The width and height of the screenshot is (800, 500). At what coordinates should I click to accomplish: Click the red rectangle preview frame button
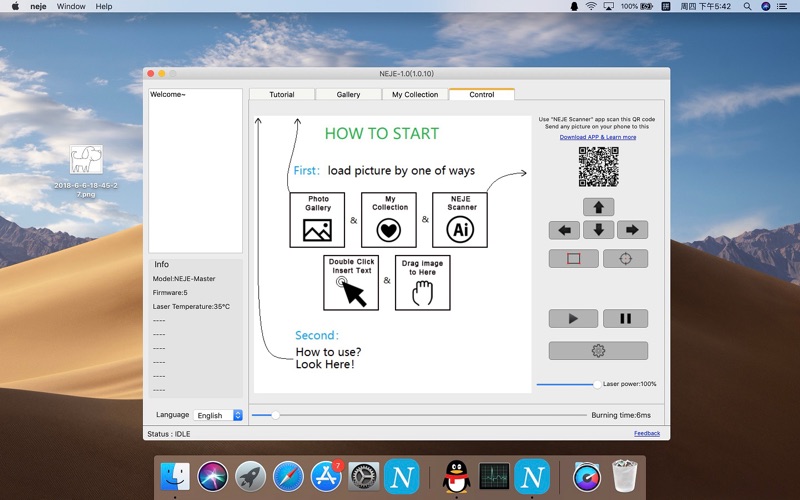click(573, 259)
